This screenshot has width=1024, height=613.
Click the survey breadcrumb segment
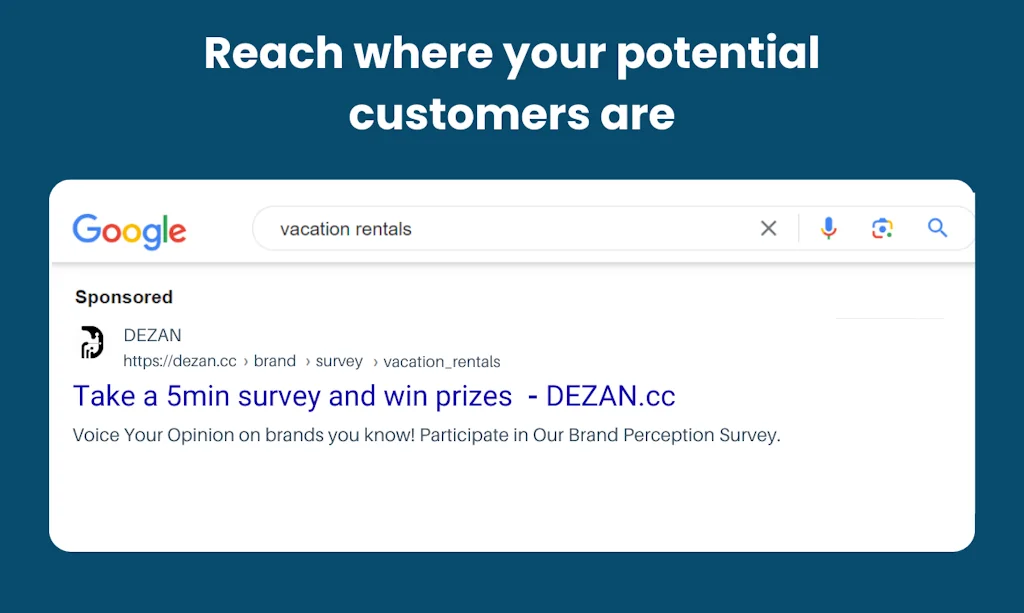(339, 361)
